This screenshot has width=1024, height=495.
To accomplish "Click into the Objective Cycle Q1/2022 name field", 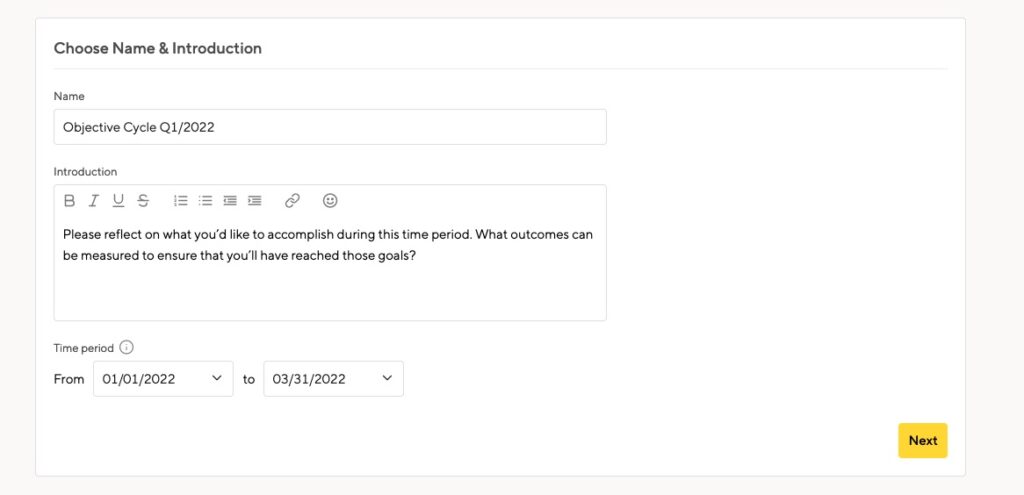I will (330, 127).
